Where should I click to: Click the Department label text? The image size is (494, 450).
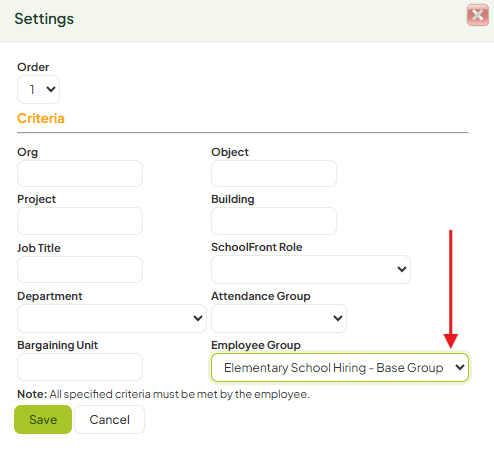coord(50,296)
